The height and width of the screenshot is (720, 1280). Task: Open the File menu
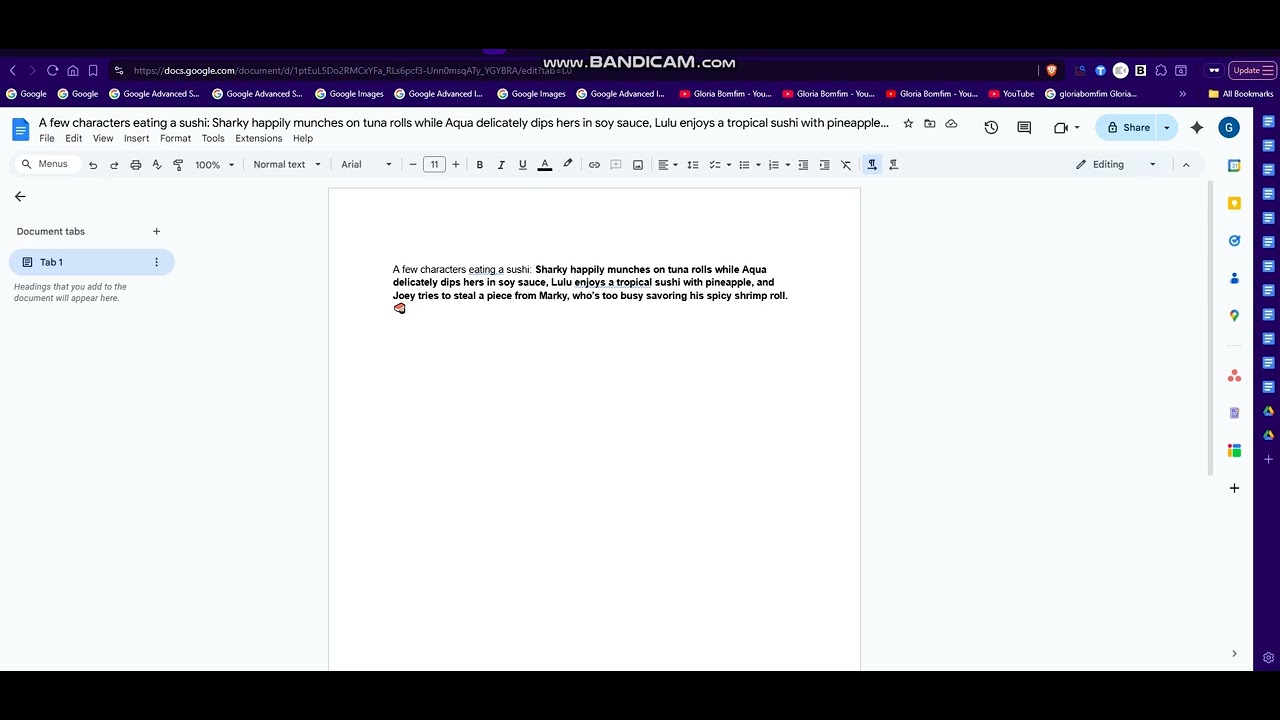(x=47, y=139)
